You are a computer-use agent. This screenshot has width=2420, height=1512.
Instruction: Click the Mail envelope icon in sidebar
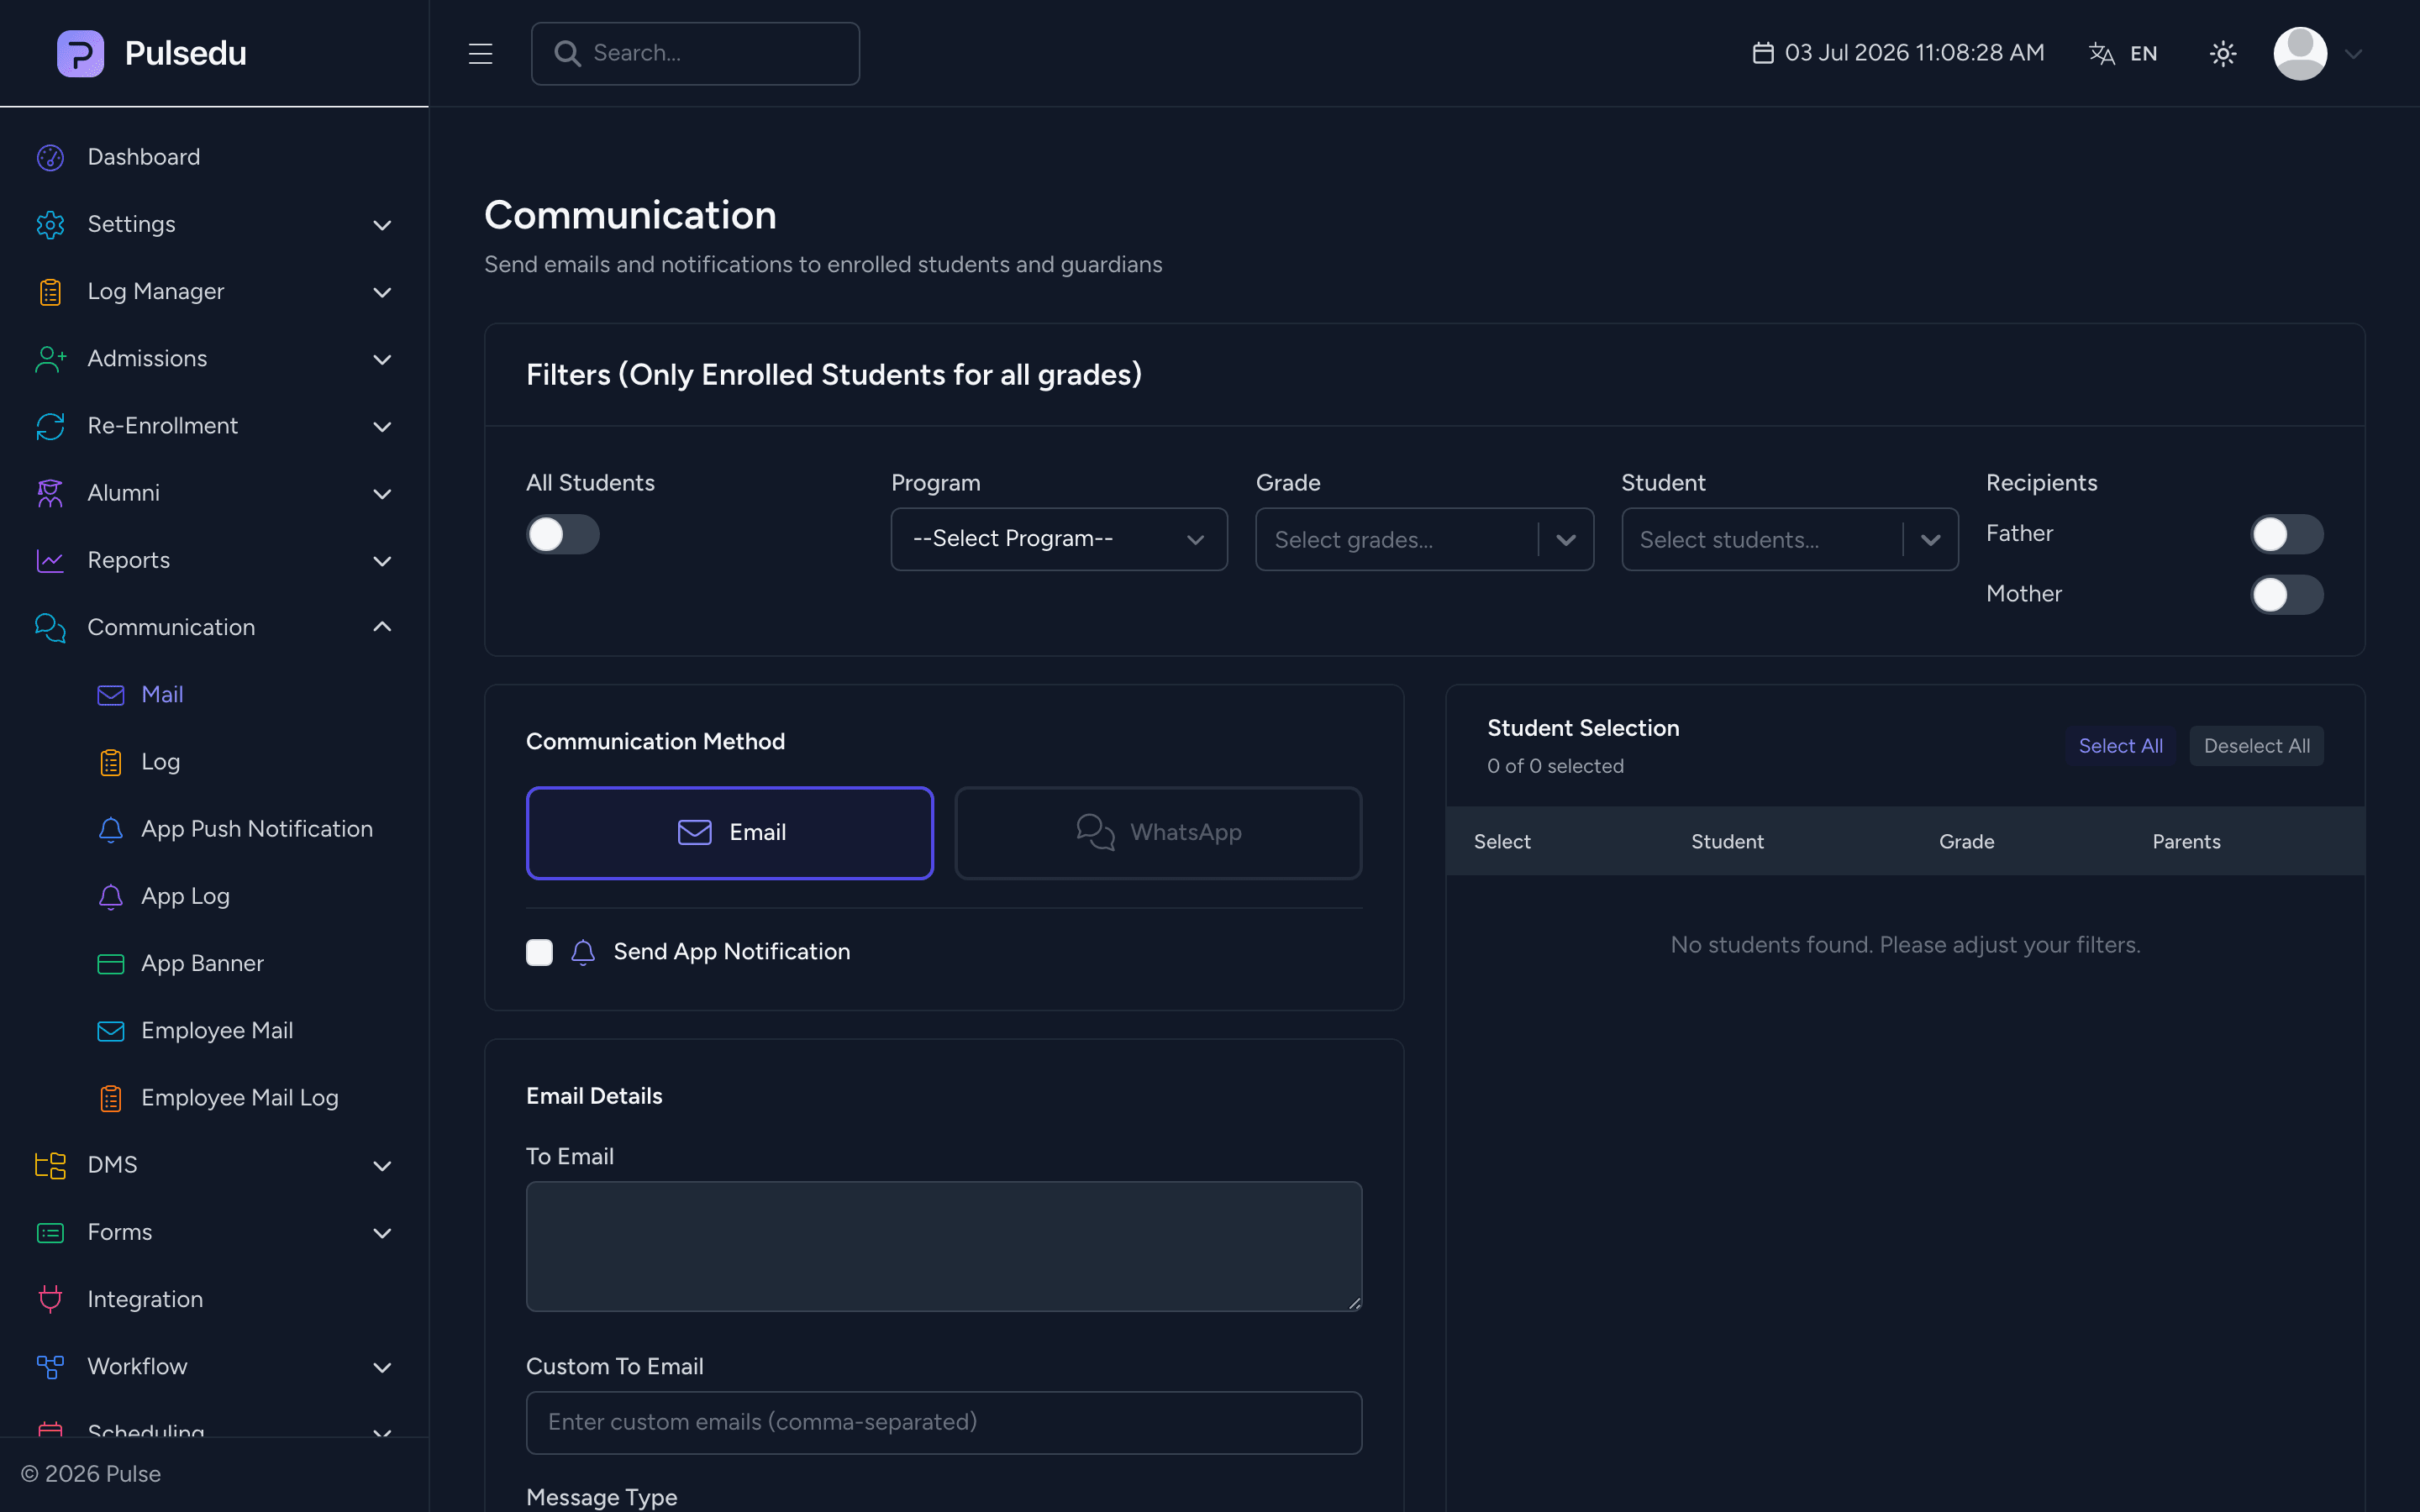point(111,695)
